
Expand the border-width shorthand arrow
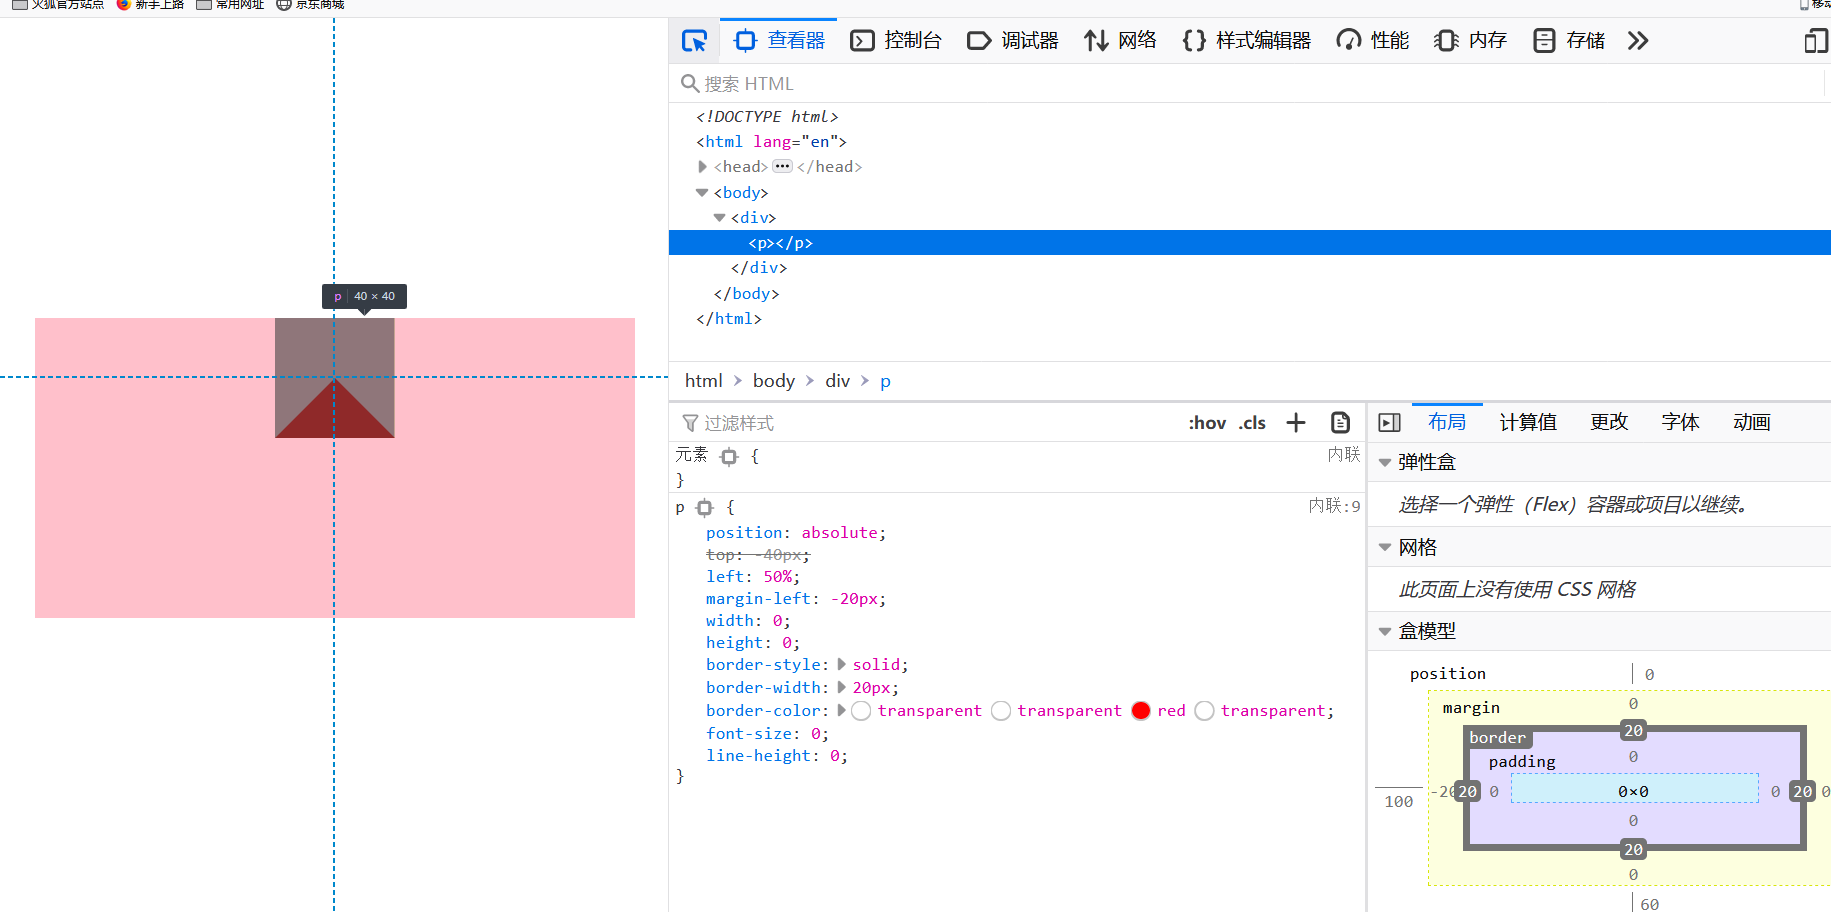[x=841, y=688]
